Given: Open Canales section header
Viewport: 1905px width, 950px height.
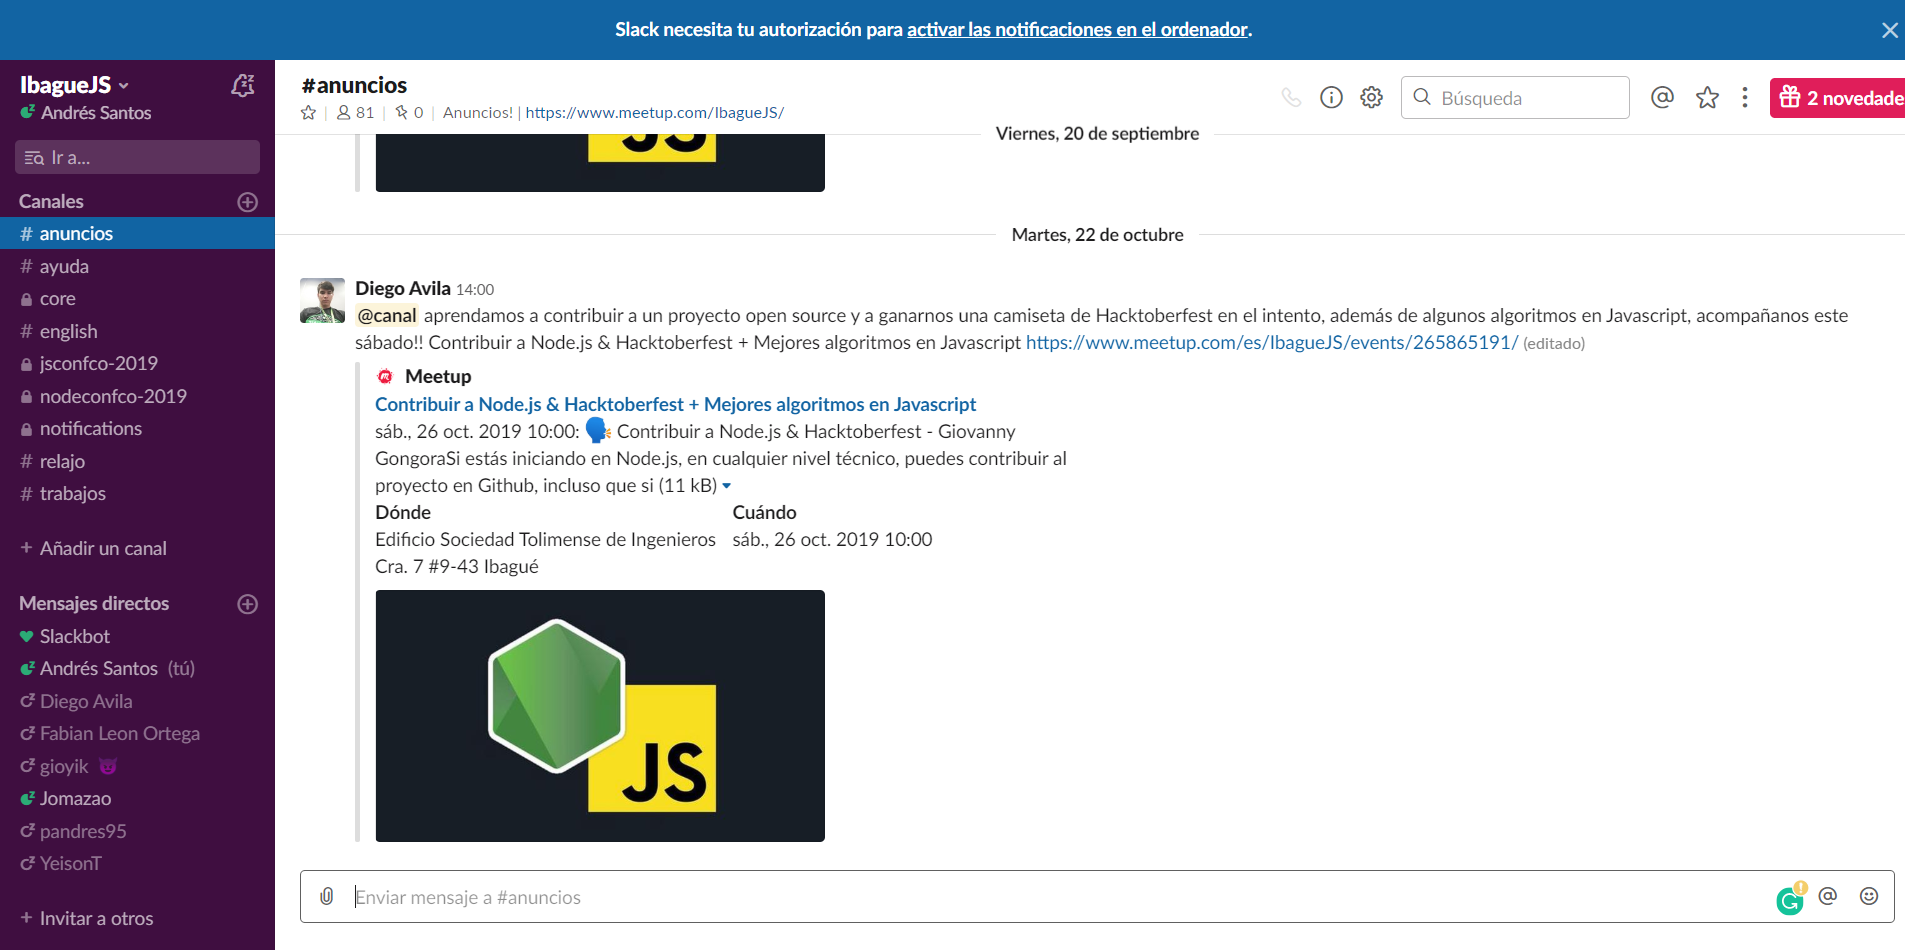Looking at the screenshot, I should point(51,201).
